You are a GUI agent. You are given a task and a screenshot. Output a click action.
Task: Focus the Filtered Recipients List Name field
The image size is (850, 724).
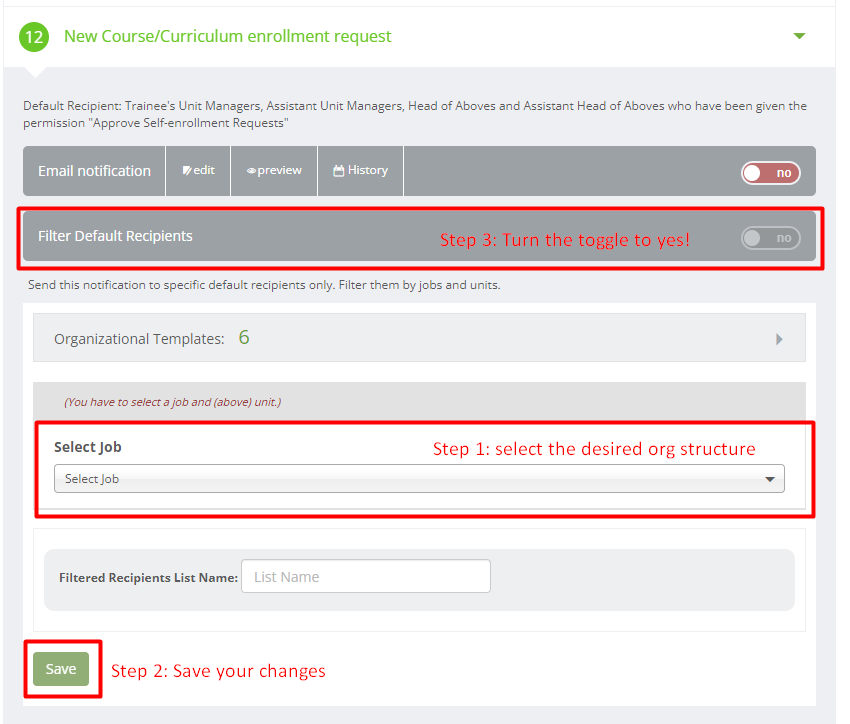click(366, 576)
